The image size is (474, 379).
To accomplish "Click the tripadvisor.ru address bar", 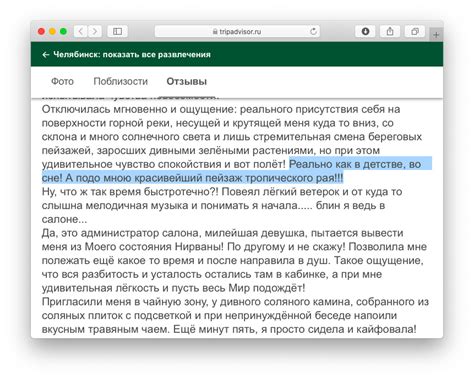I will pos(237,31).
